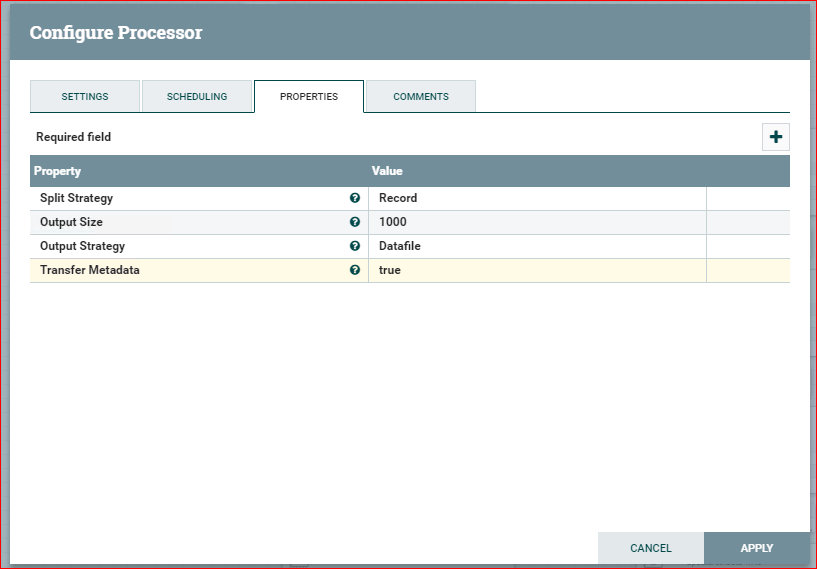Click the Property column header

pos(57,171)
